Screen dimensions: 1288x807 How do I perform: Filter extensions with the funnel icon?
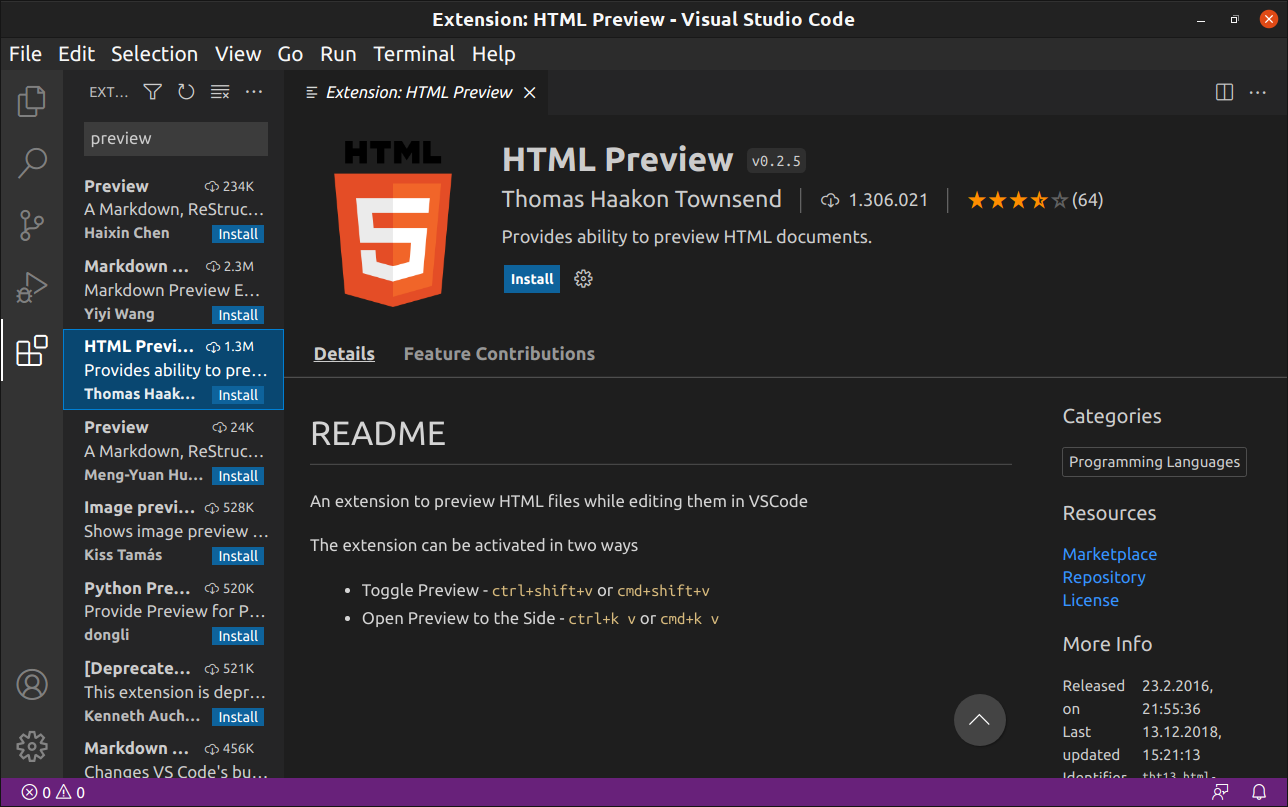click(152, 92)
